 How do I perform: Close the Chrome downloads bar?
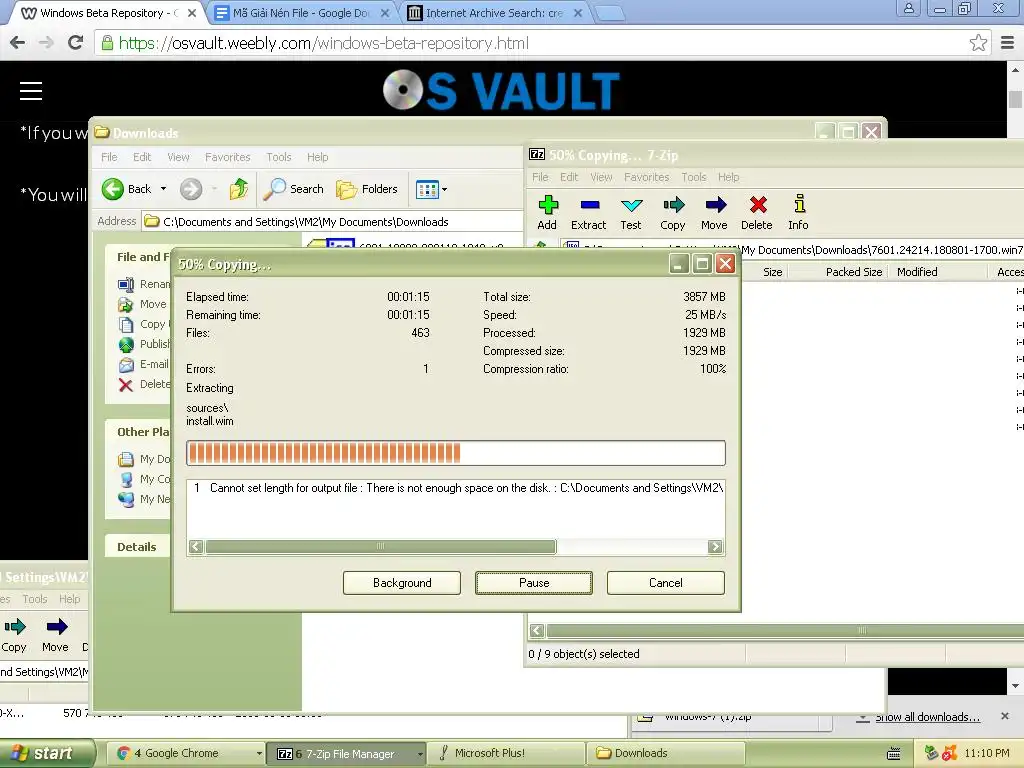pos(1005,716)
